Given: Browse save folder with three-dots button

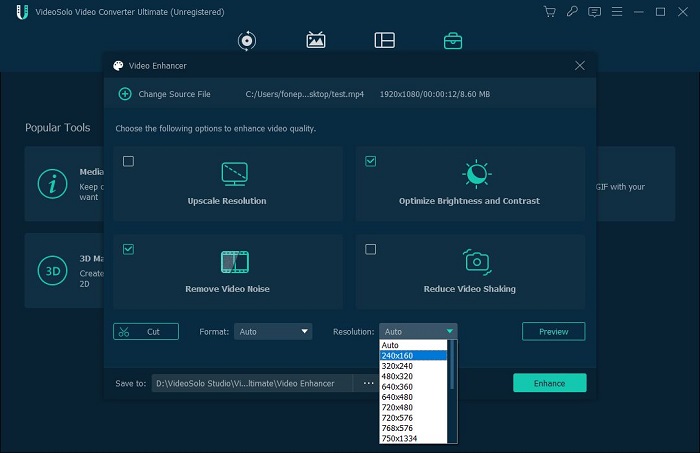Looking at the screenshot, I should (x=368, y=383).
